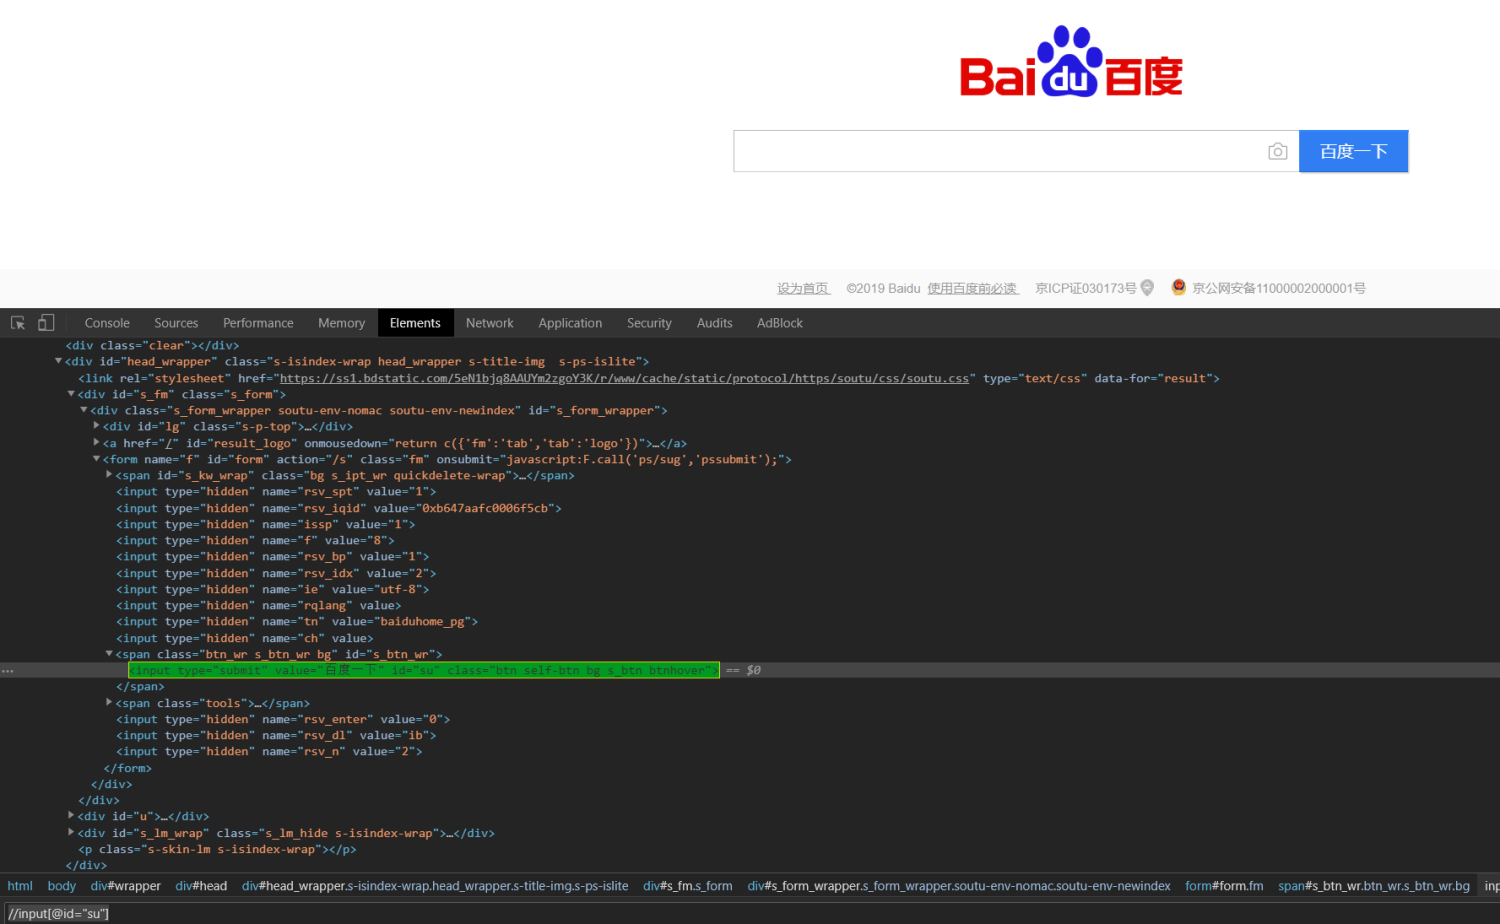Click the soutu.css stylesheet href link
This screenshot has height=924, width=1500.
click(x=624, y=378)
